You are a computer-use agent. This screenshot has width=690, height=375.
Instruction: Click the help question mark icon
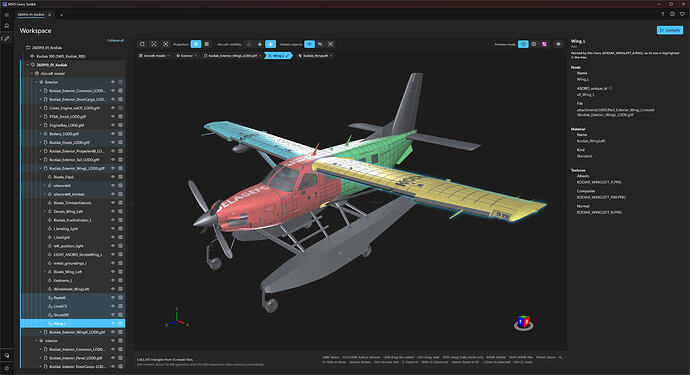(662, 14)
